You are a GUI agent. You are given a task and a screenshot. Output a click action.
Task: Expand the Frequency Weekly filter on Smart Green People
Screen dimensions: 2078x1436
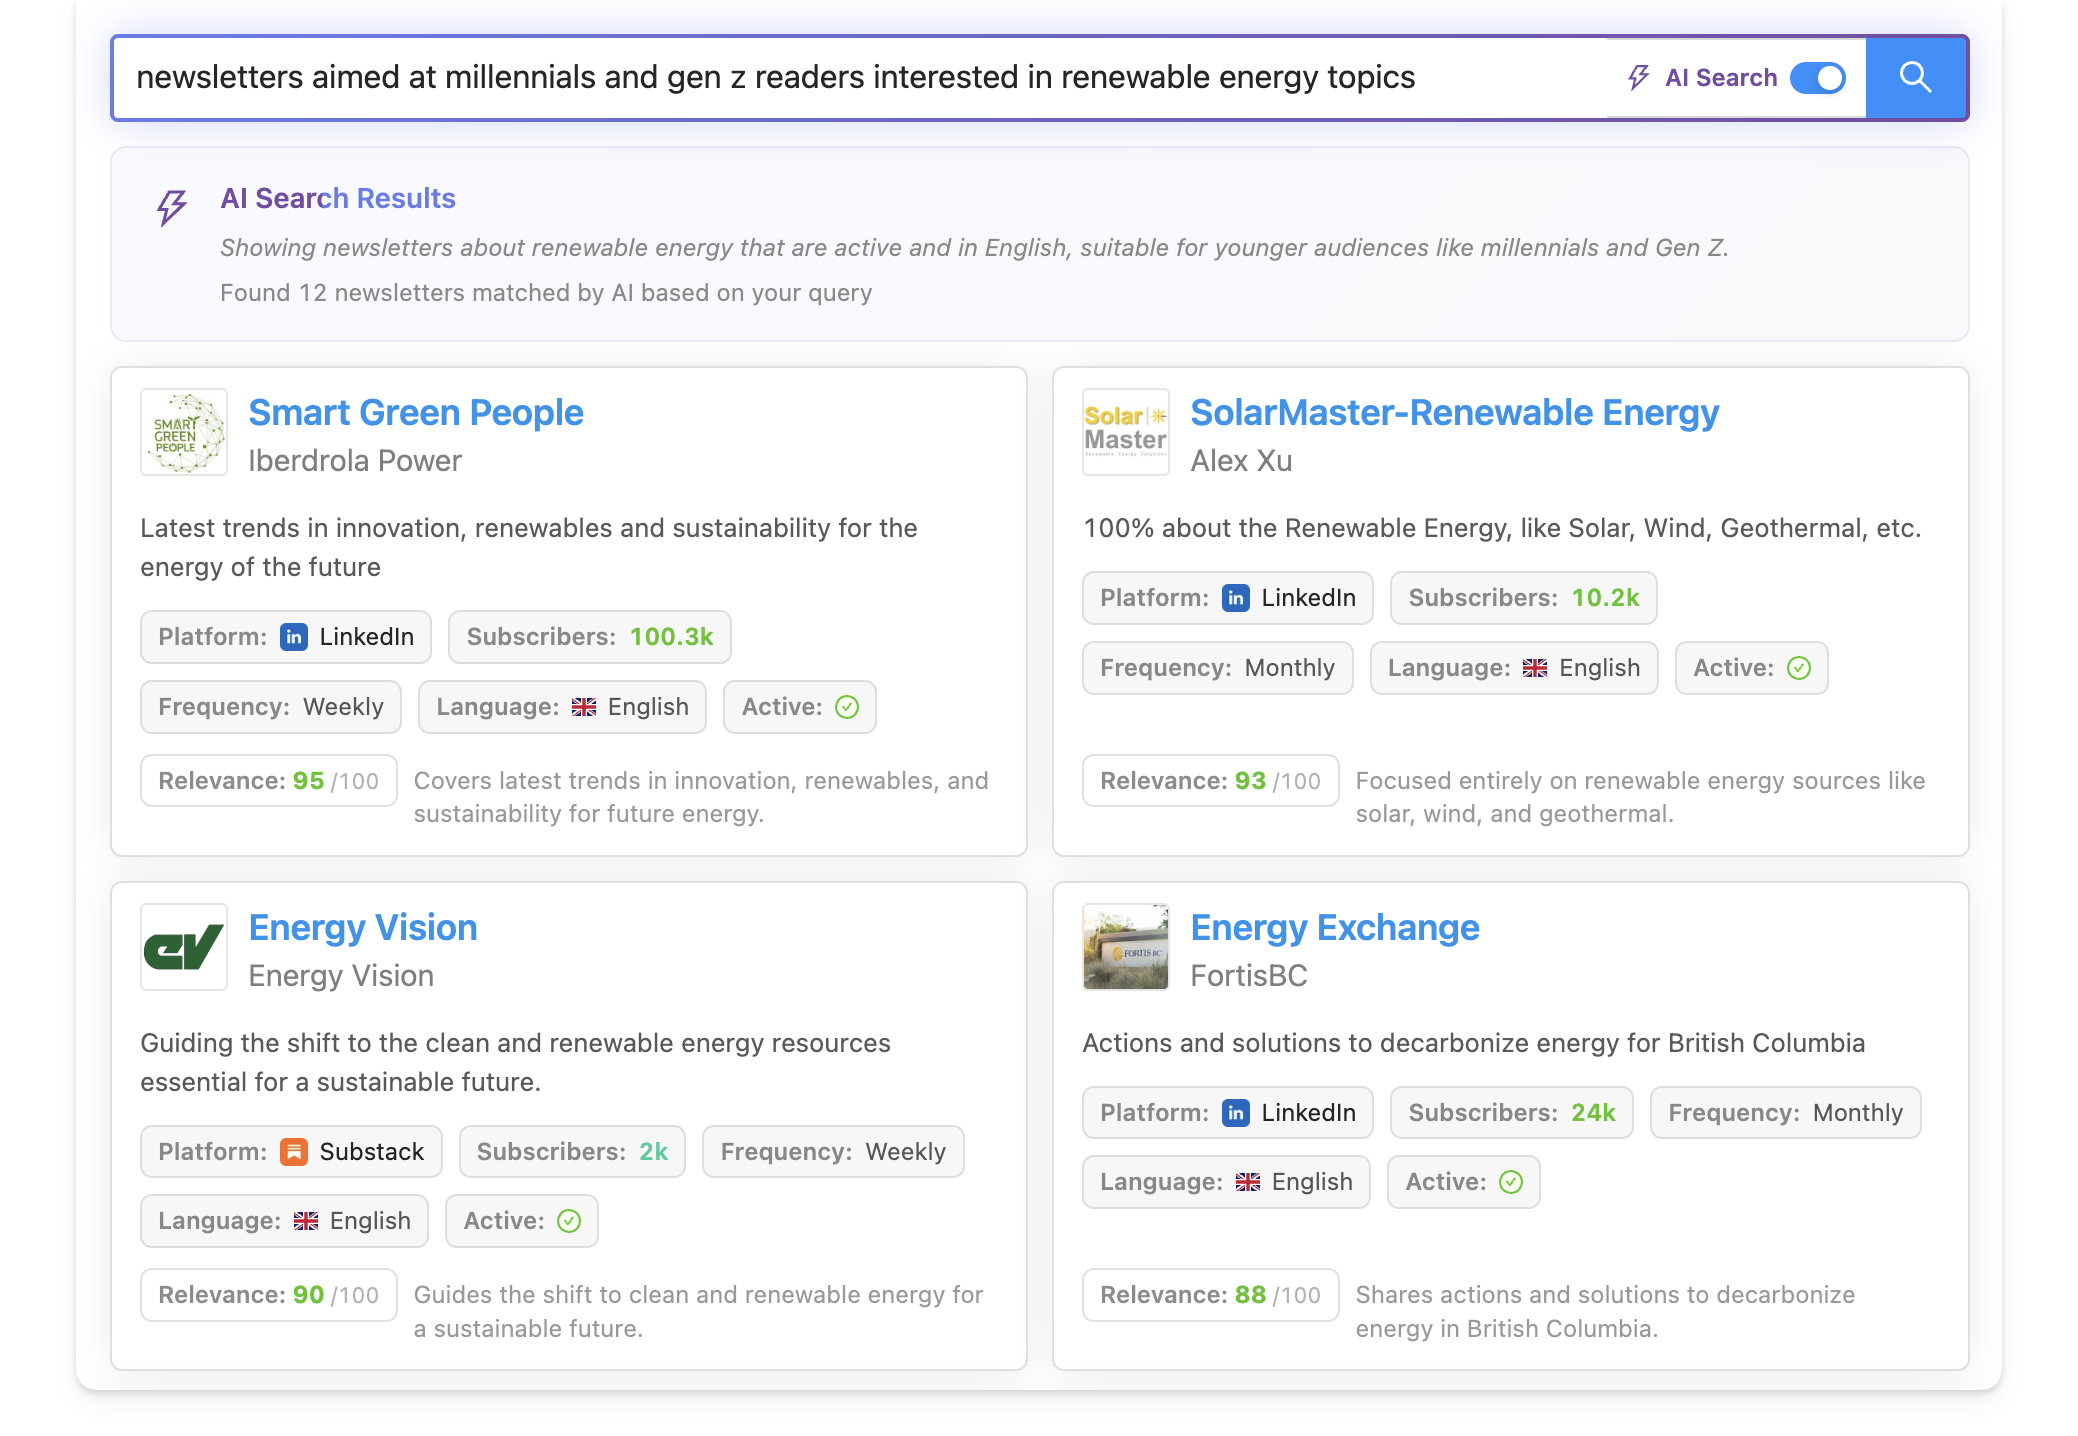pyautogui.click(x=270, y=707)
